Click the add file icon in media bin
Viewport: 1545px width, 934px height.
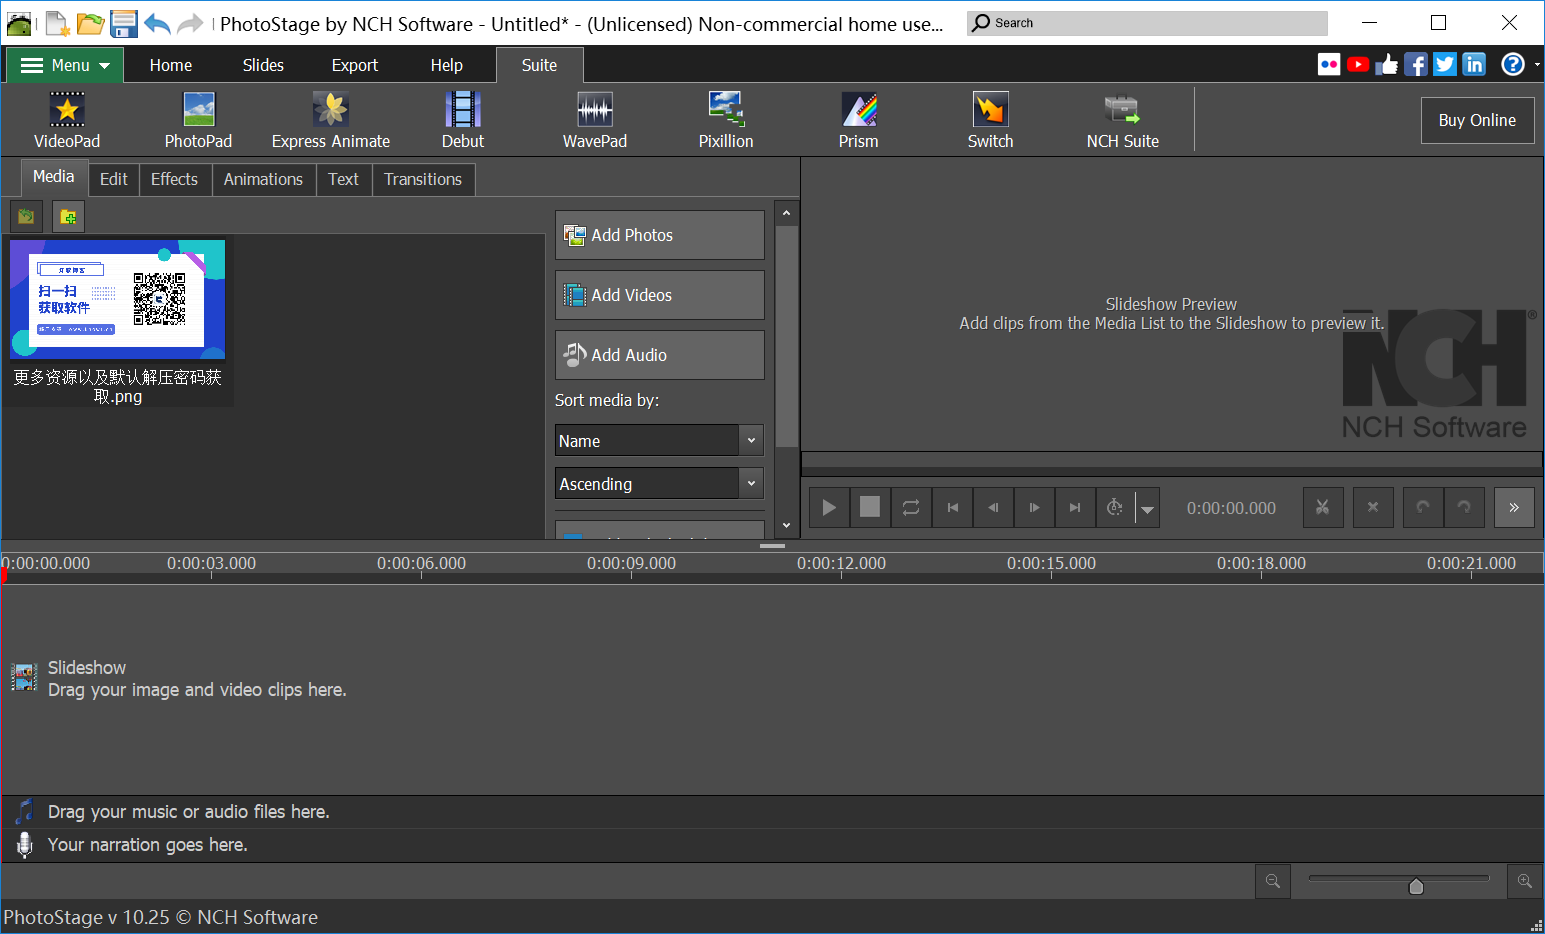[26, 216]
